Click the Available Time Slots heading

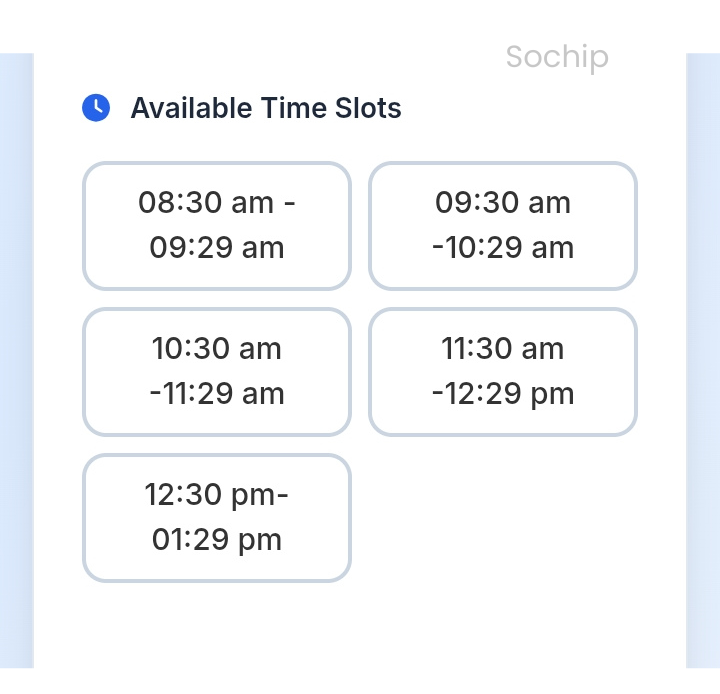click(x=266, y=108)
